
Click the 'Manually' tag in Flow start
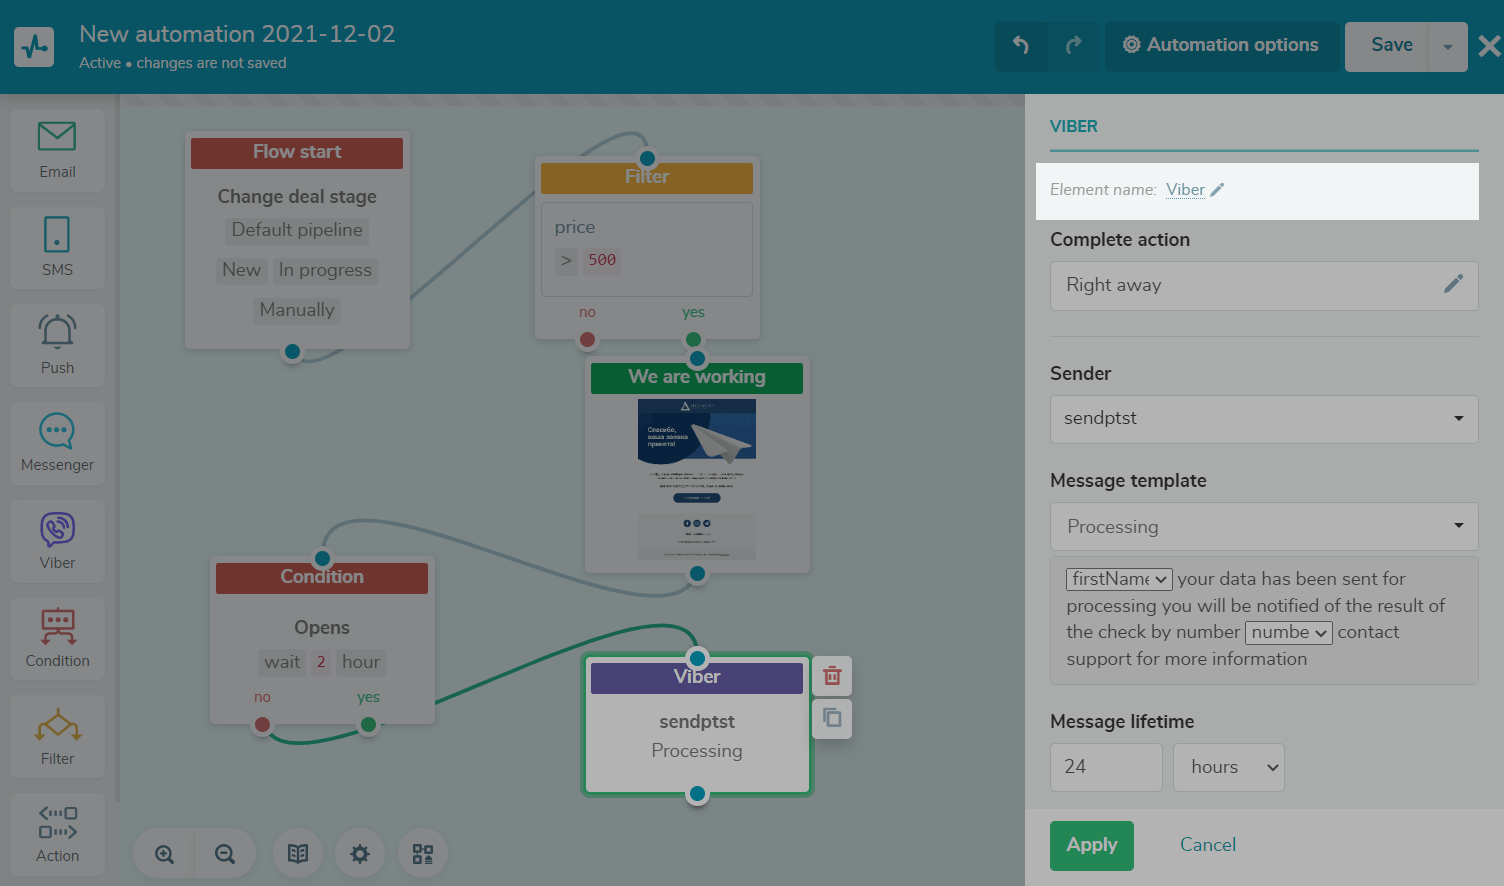[297, 310]
